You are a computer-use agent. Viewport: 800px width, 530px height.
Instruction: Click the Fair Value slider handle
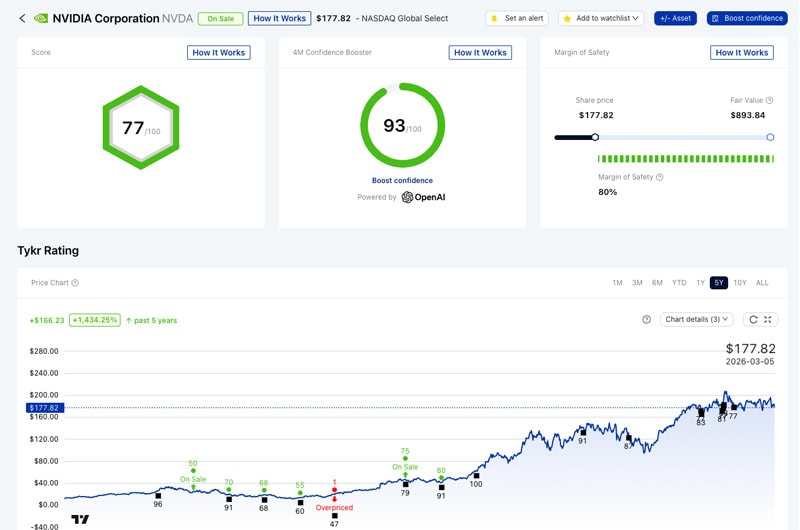[x=770, y=137]
